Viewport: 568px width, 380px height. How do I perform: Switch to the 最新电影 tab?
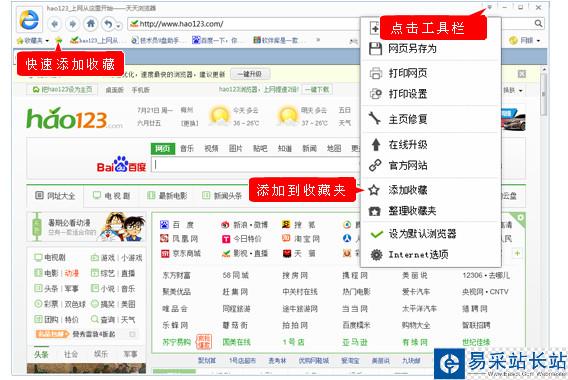(x=167, y=196)
